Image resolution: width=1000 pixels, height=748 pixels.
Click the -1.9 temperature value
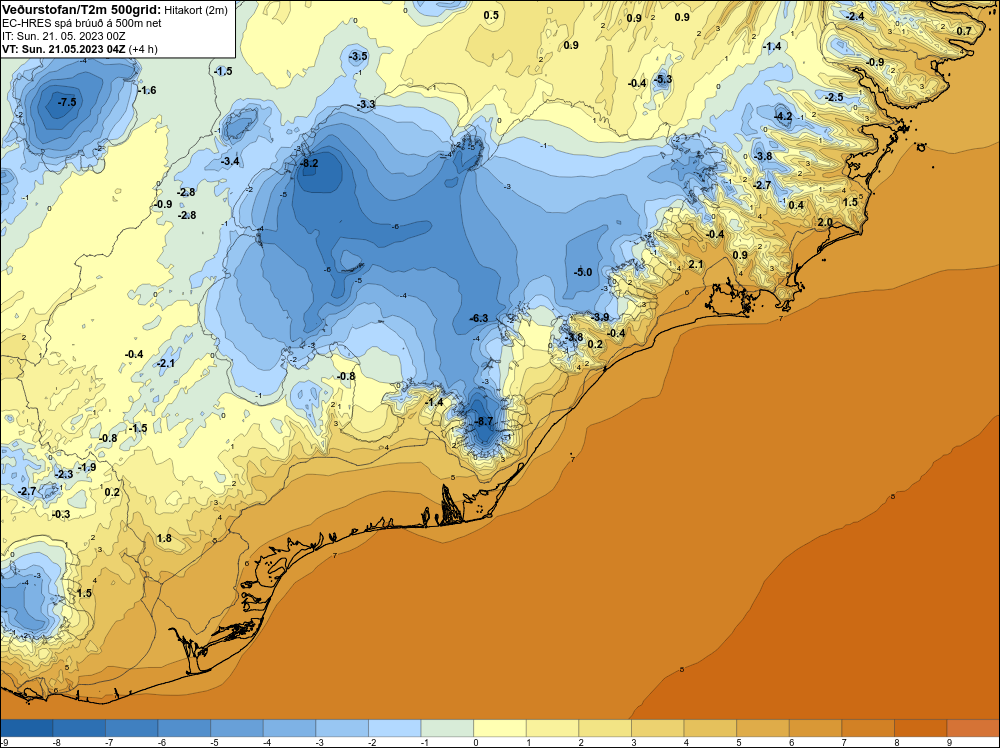point(87,467)
